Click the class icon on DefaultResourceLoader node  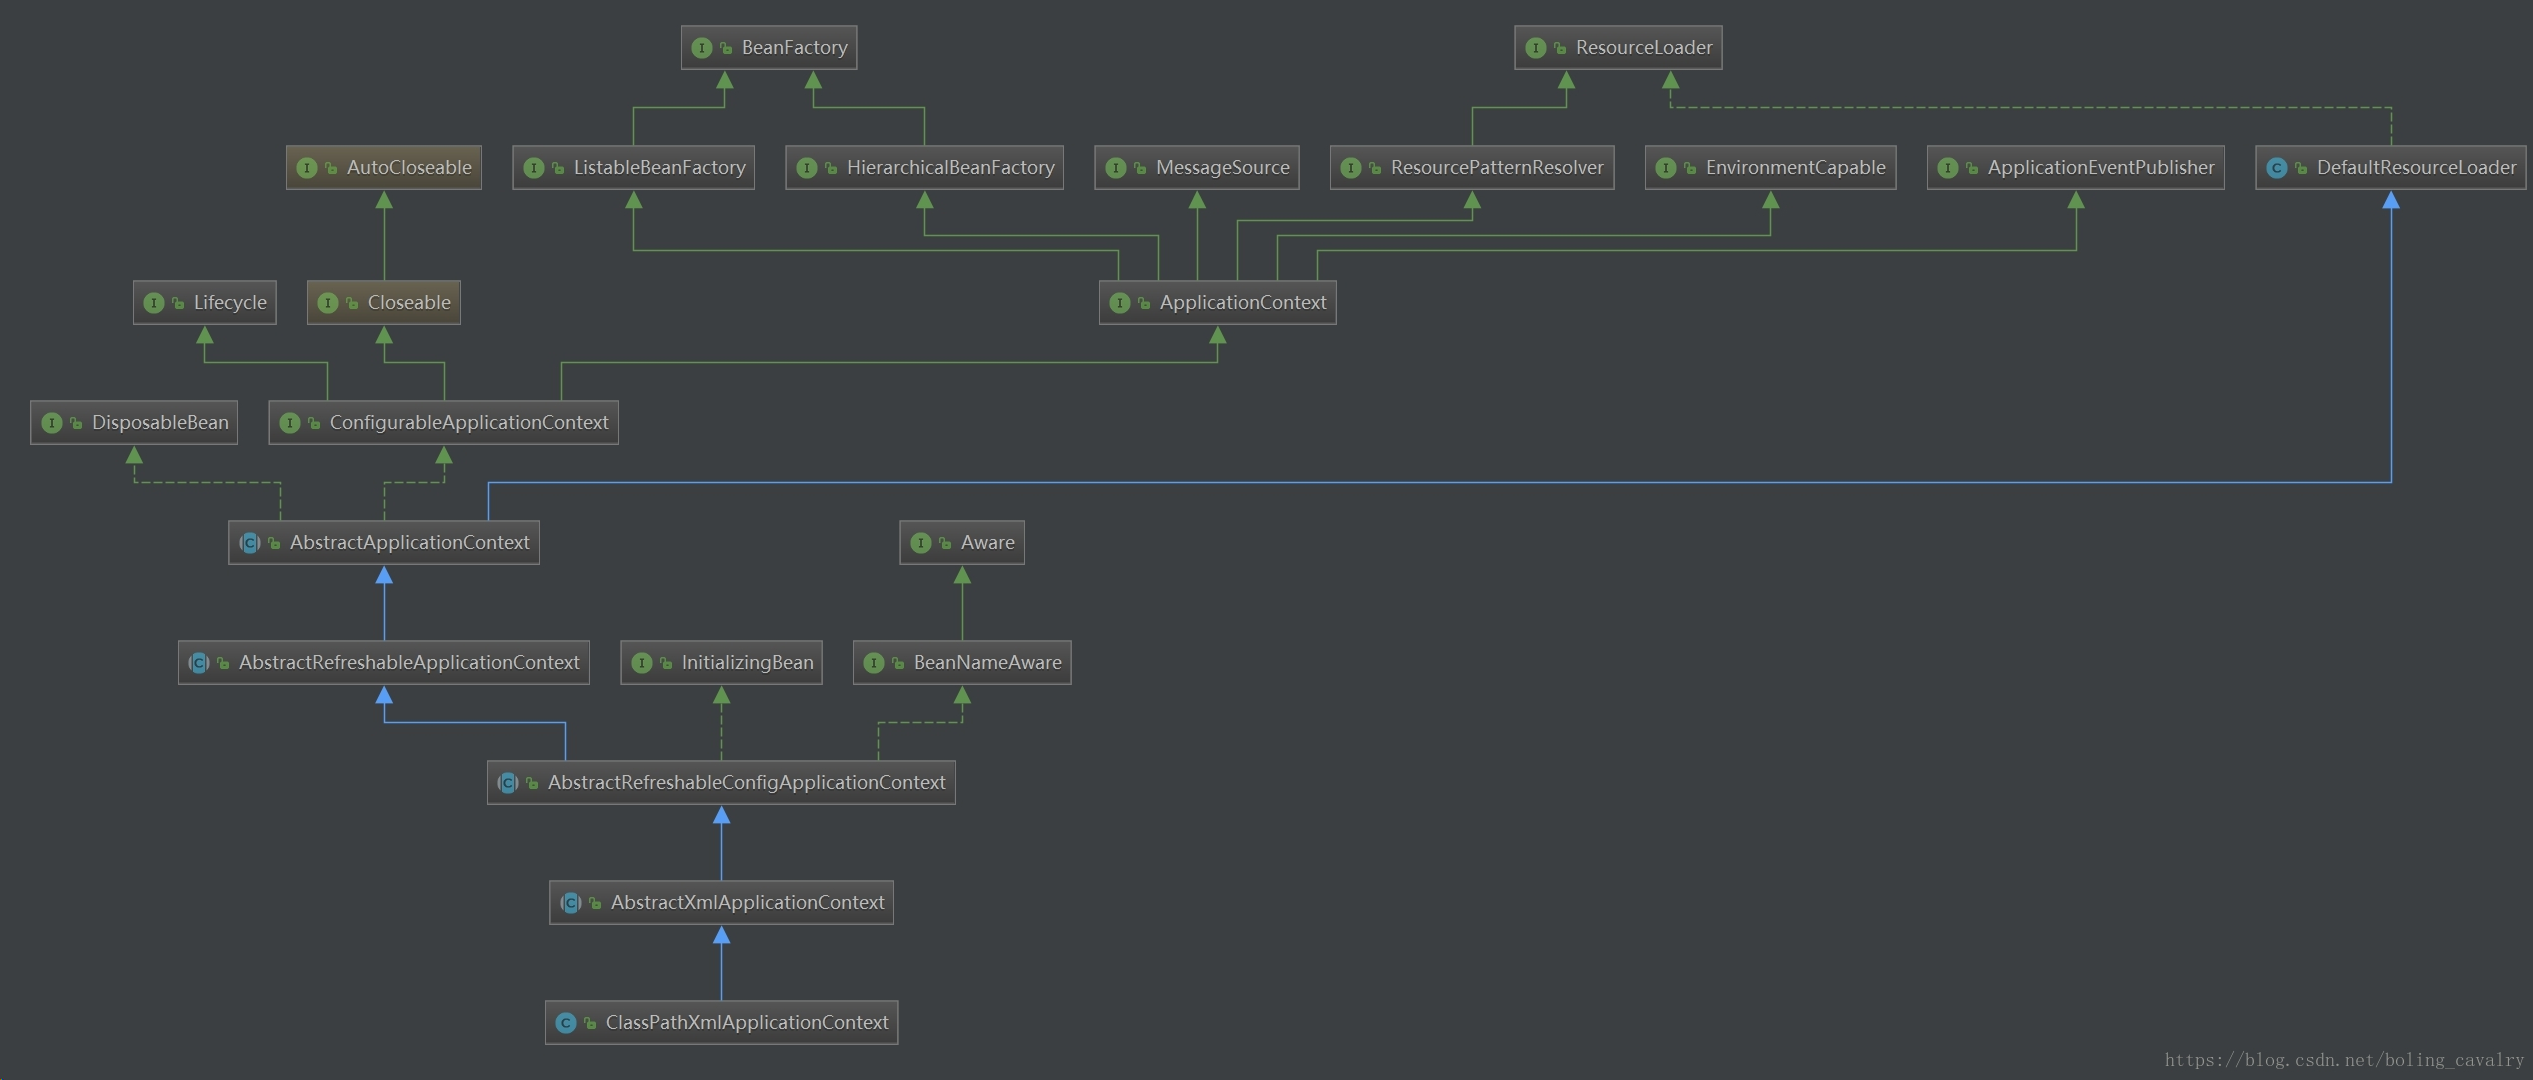(x=2277, y=168)
